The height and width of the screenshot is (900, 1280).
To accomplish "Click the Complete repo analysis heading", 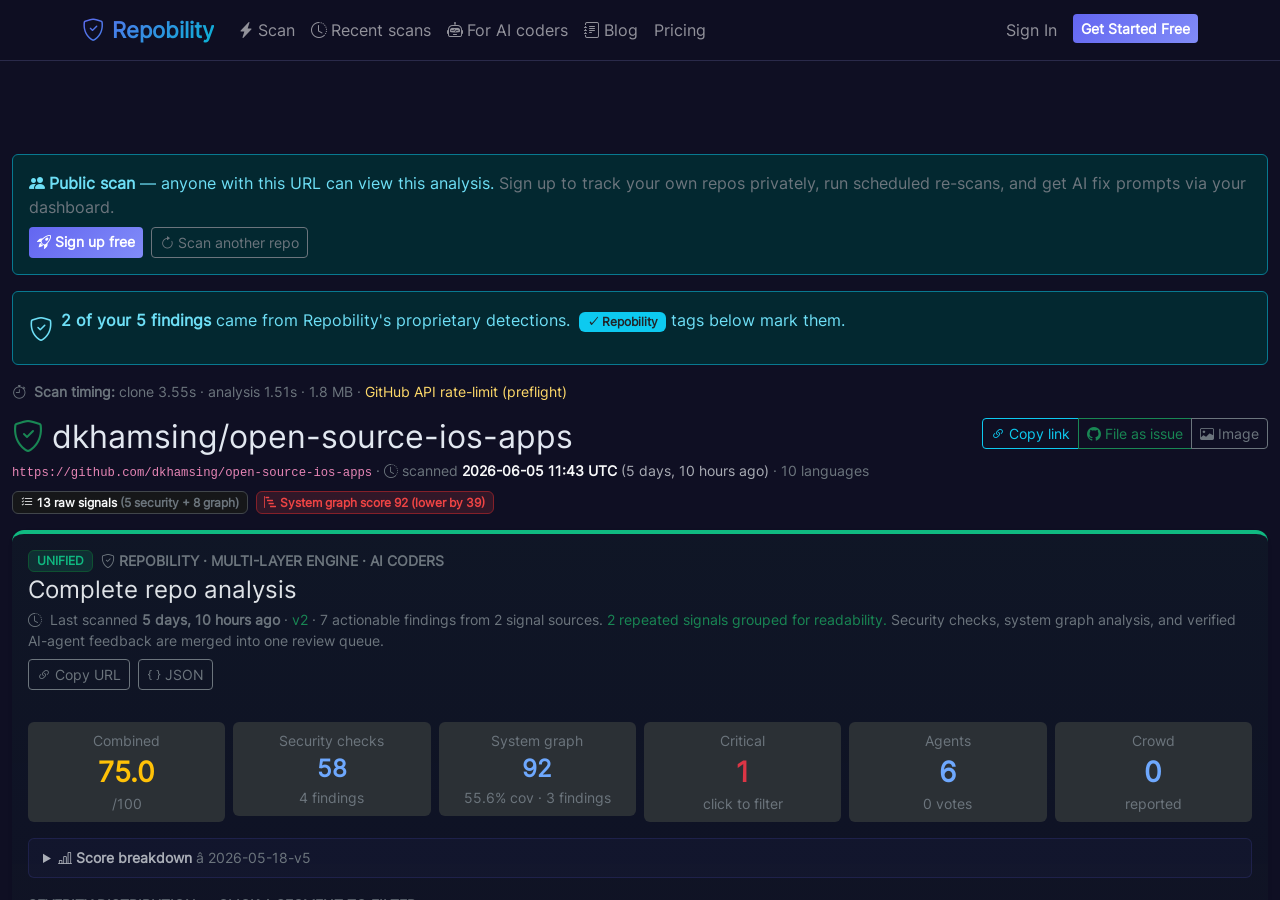I will tap(162, 589).
